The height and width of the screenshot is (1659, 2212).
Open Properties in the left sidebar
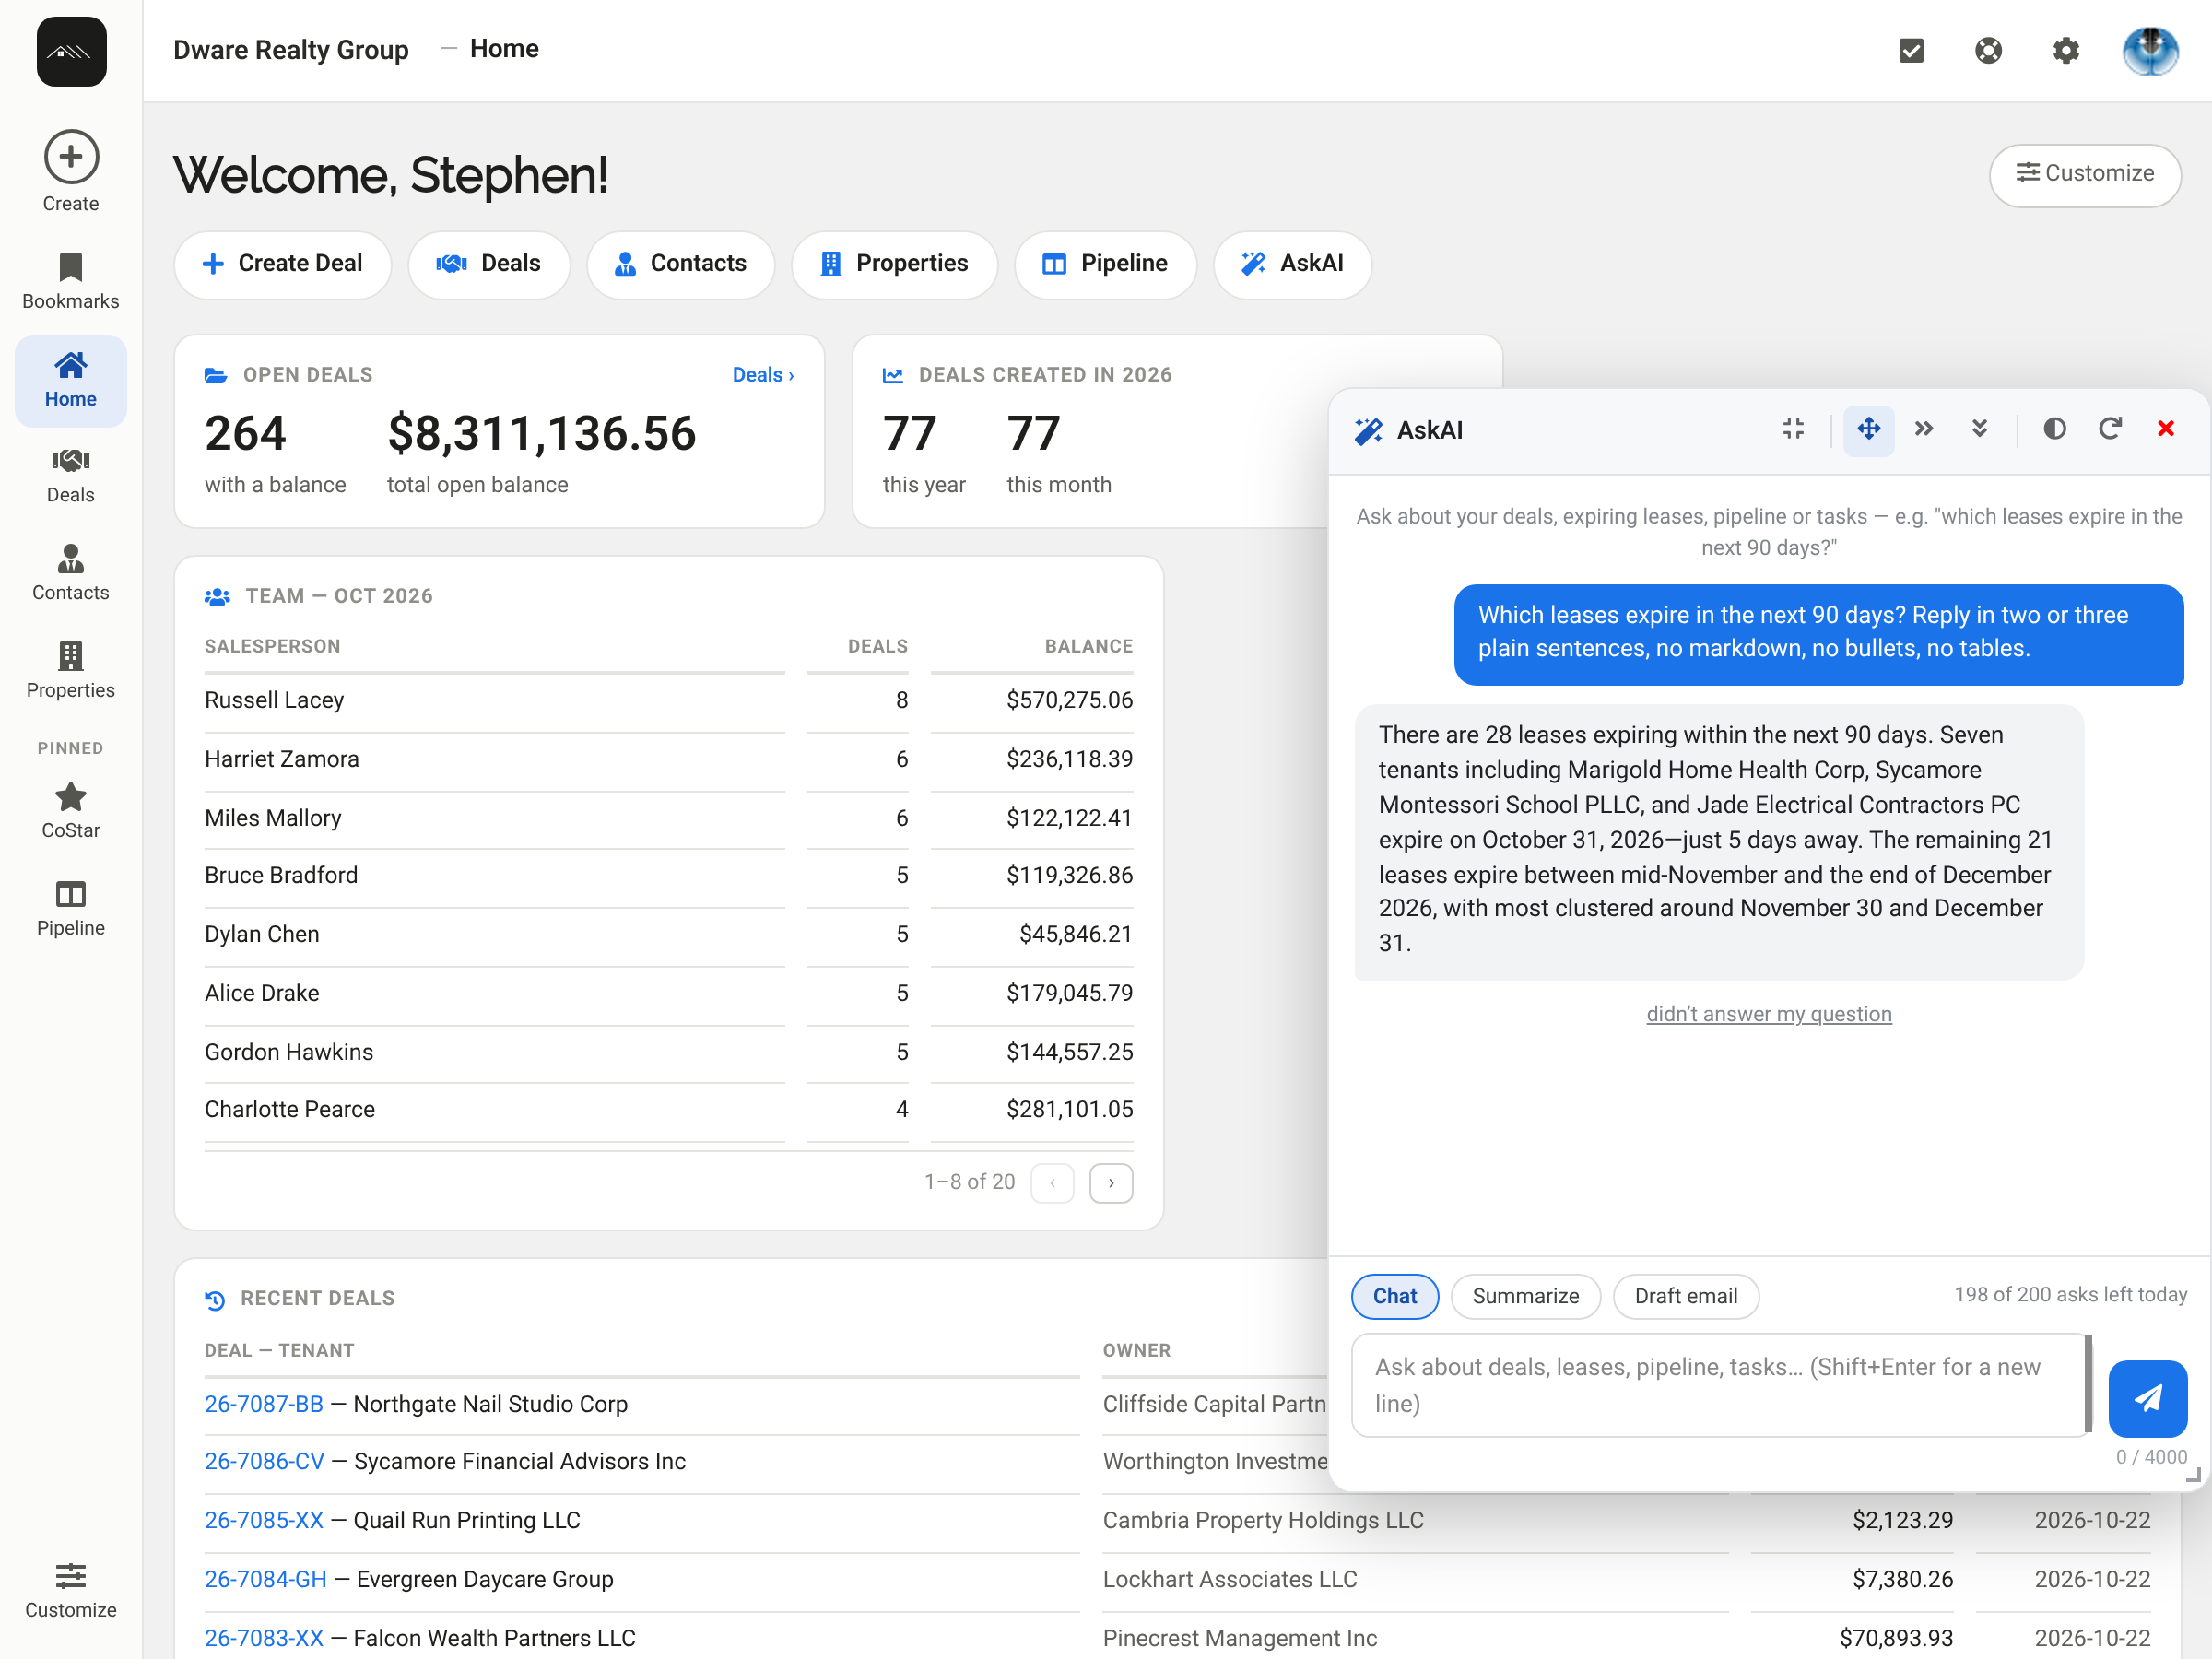click(x=70, y=671)
